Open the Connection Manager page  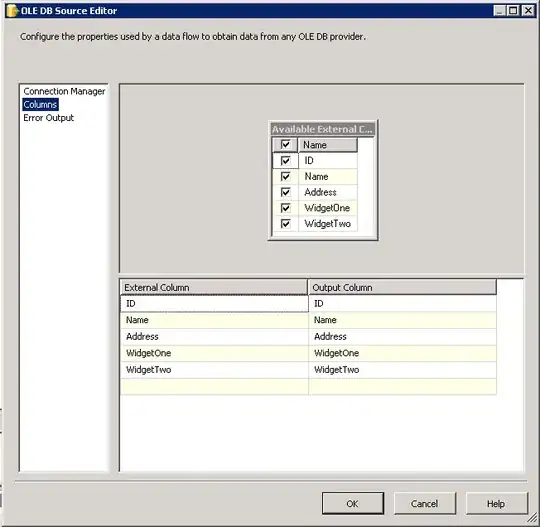click(x=64, y=91)
